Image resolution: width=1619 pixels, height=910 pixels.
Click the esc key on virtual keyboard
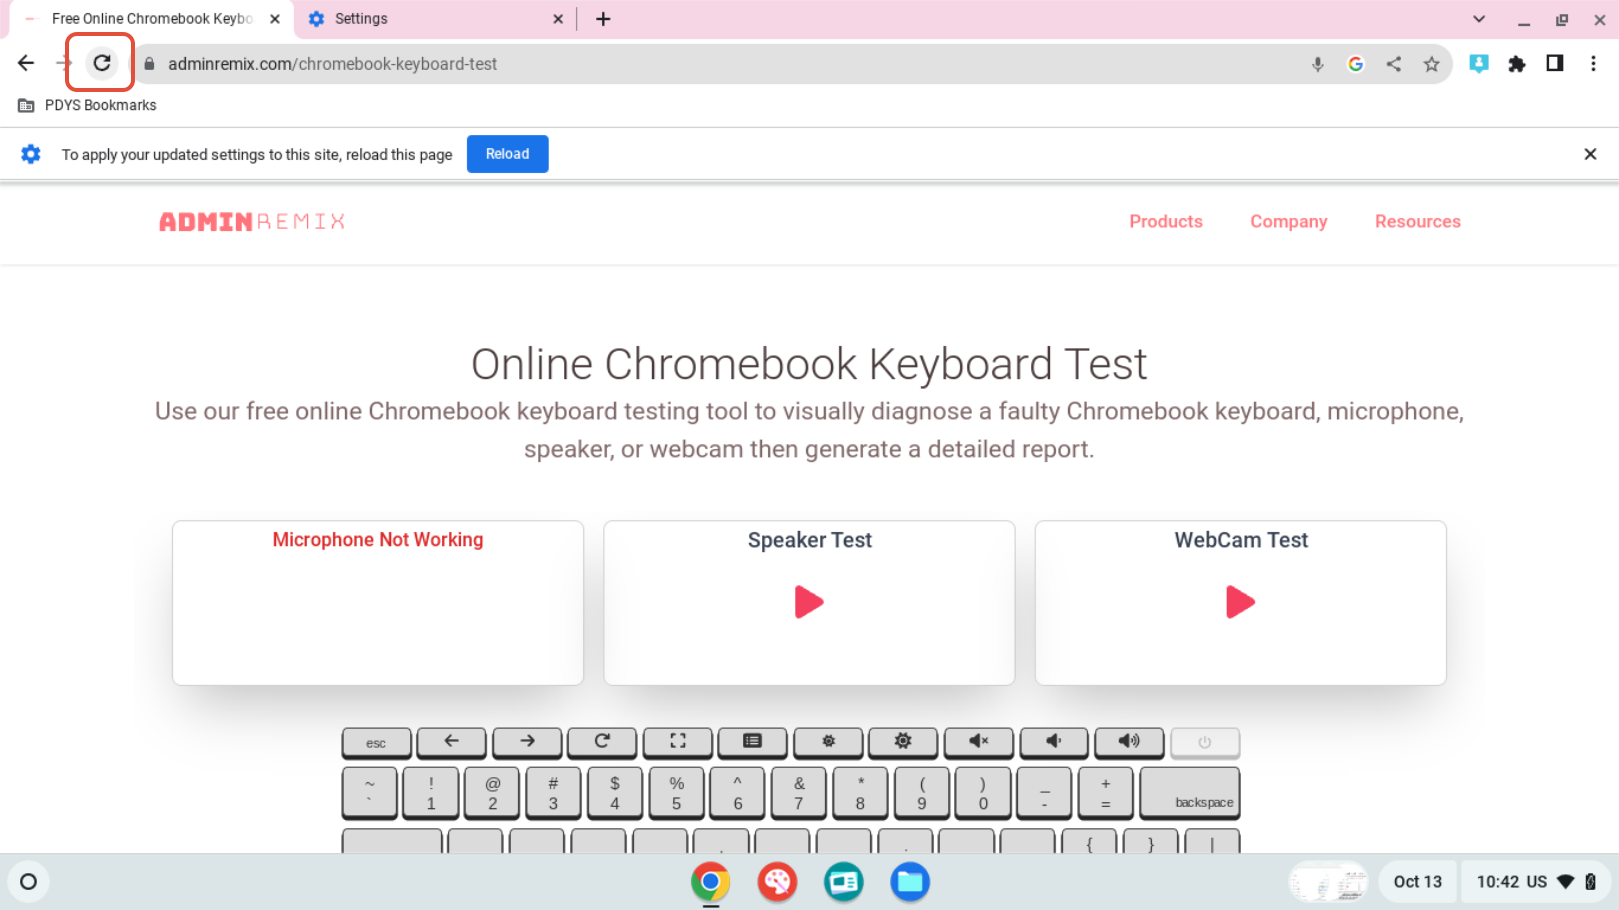click(377, 743)
